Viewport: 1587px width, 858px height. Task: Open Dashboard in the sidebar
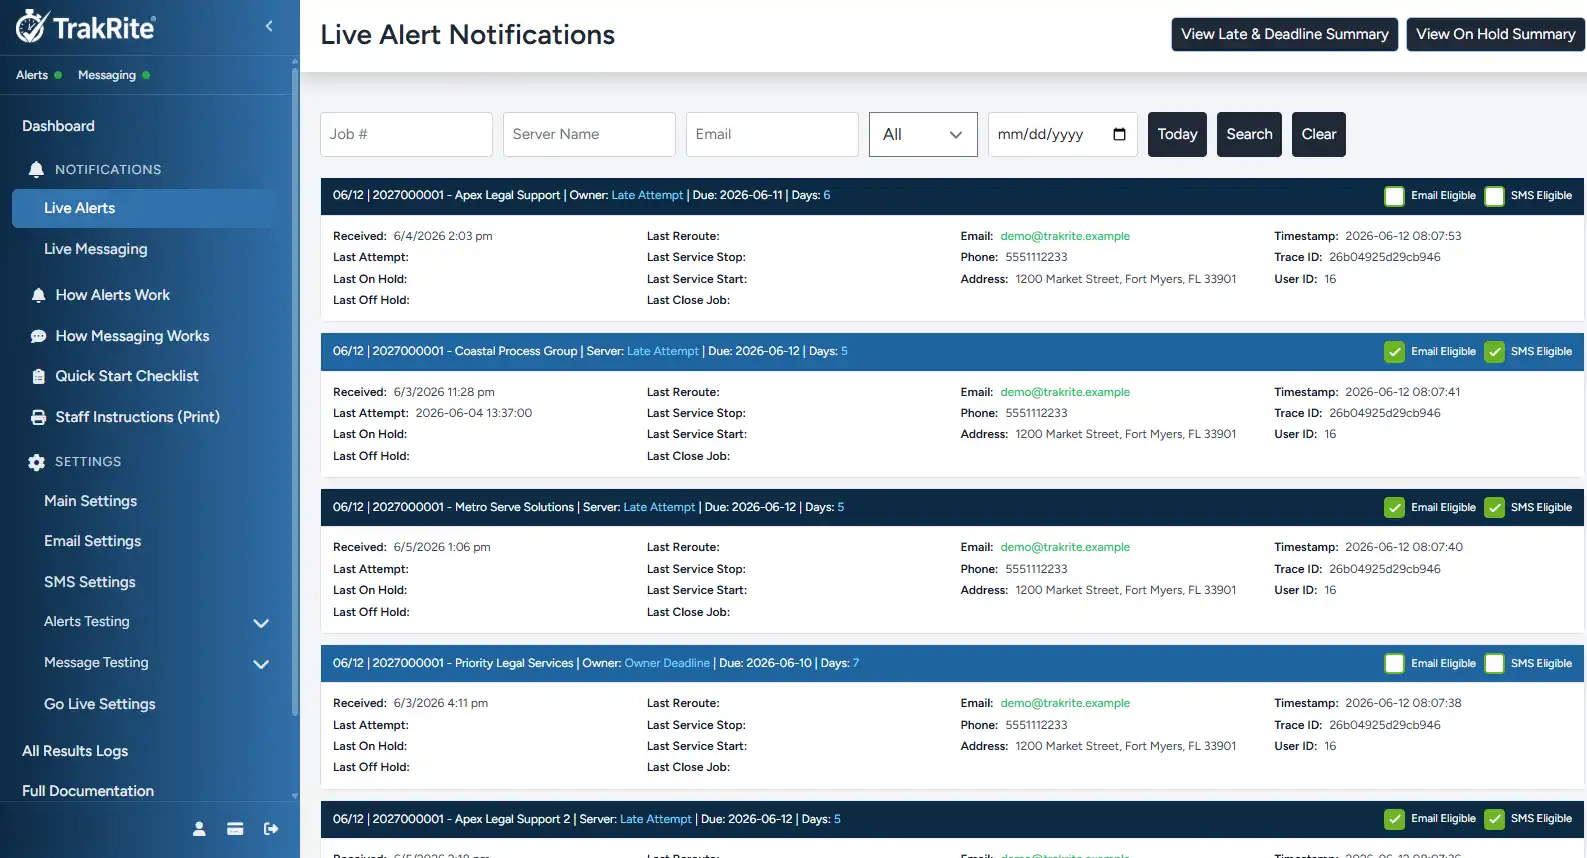pyautogui.click(x=58, y=126)
